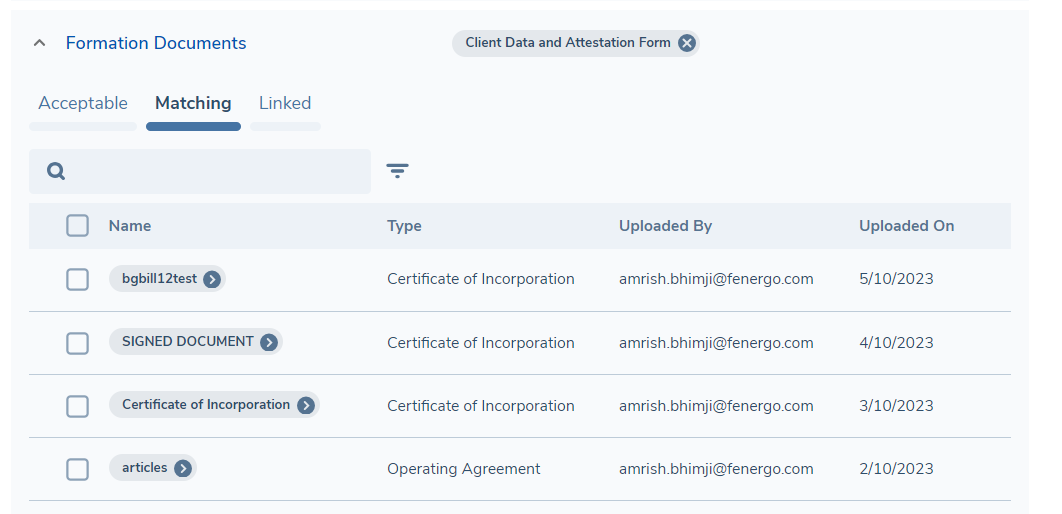Collapse the Formation Documents section chevron

pos(39,43)
